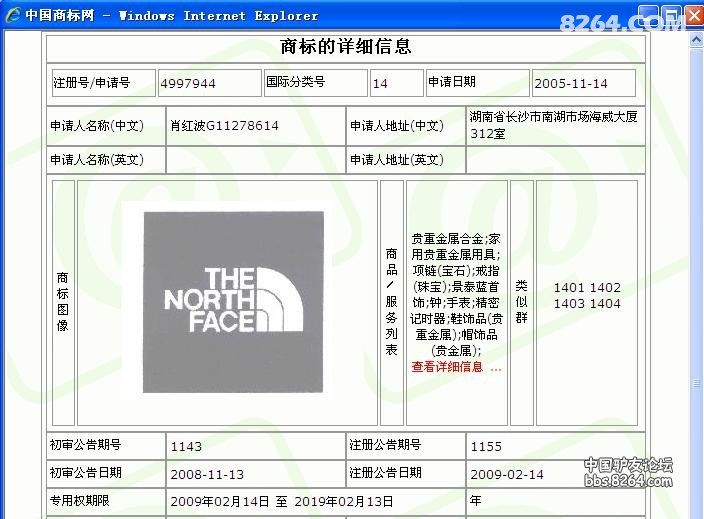Click the 初审公告期号 label
Viewport: 704px width, 519px height.
86,445
